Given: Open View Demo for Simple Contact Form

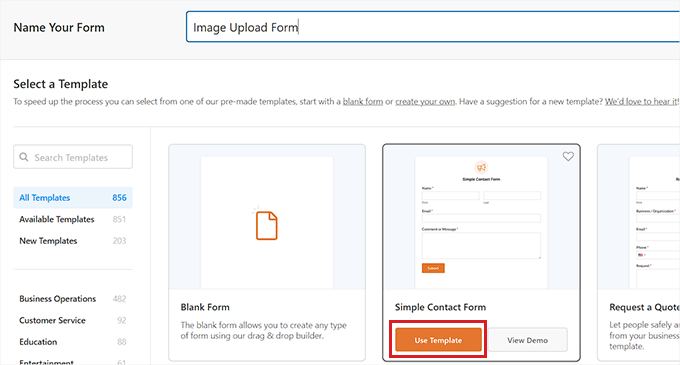Looking at the screenshot, I should click(527, 340).
